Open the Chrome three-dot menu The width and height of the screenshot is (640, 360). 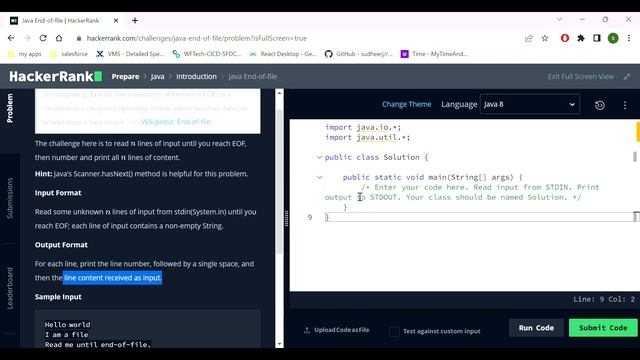pyautogui.click(x=629, y=38)
